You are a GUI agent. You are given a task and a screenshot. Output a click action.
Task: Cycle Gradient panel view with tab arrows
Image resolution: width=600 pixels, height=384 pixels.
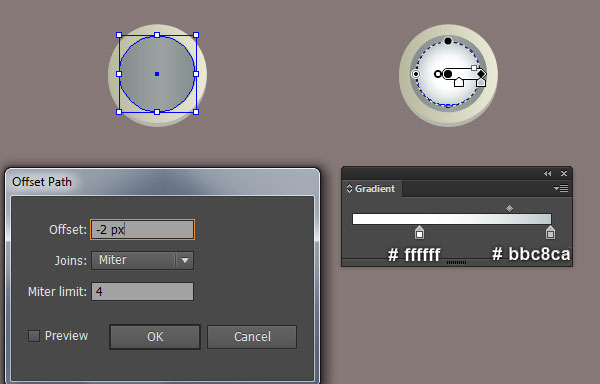pos(349,189)
